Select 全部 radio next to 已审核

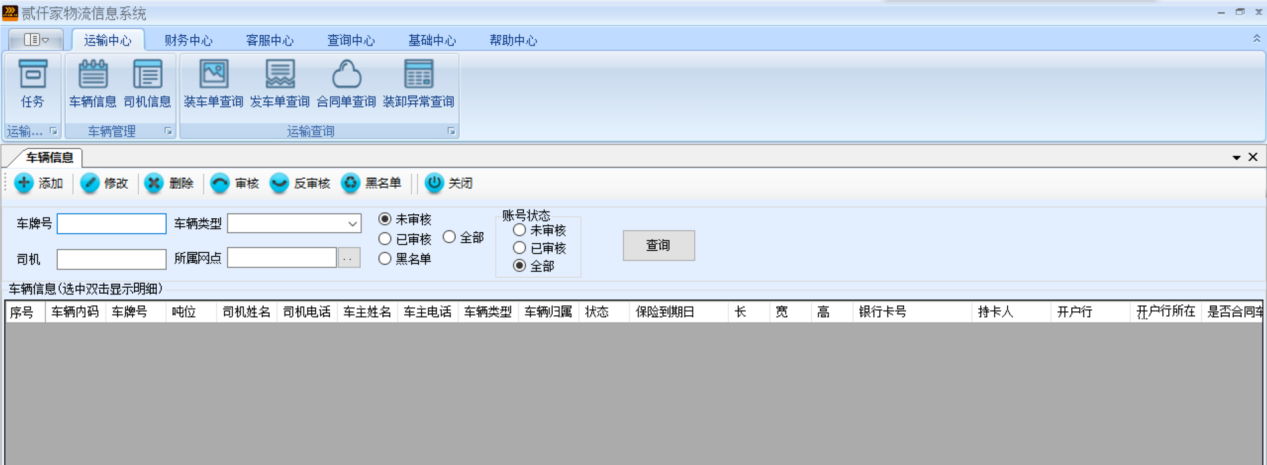(x=449, y=237)
